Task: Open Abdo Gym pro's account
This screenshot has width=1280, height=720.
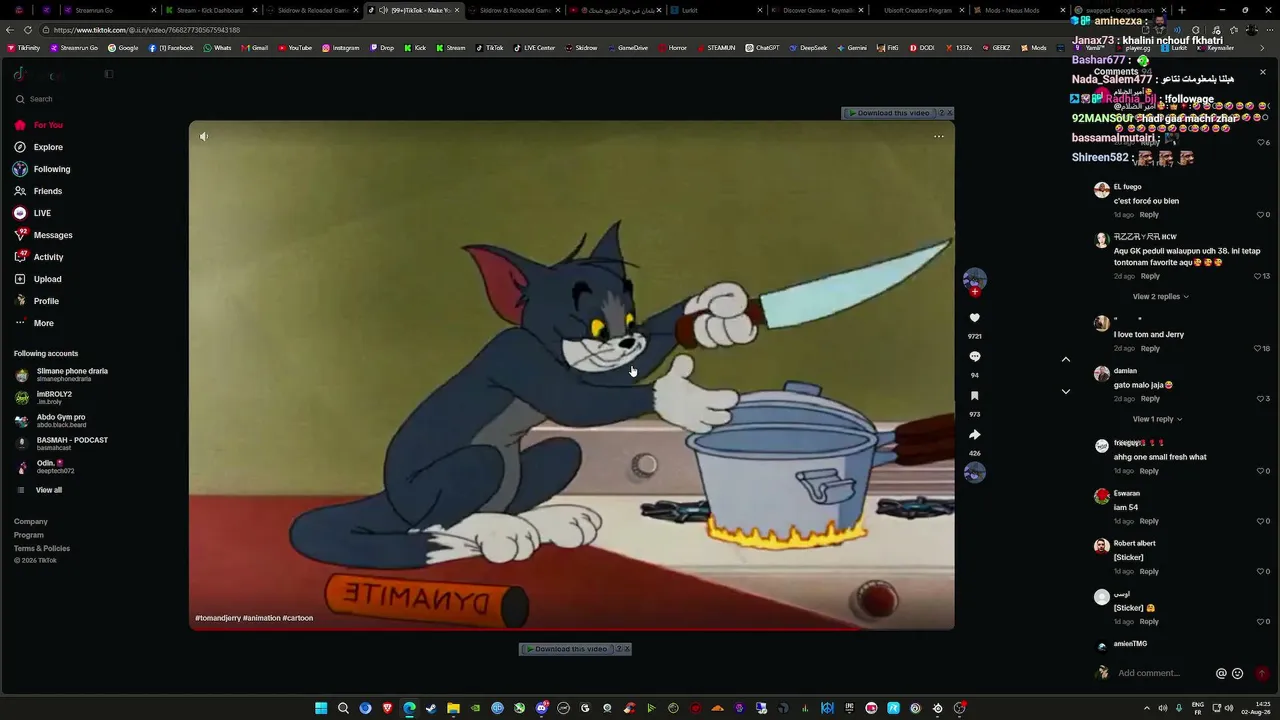Action: (x=52, y=421)
